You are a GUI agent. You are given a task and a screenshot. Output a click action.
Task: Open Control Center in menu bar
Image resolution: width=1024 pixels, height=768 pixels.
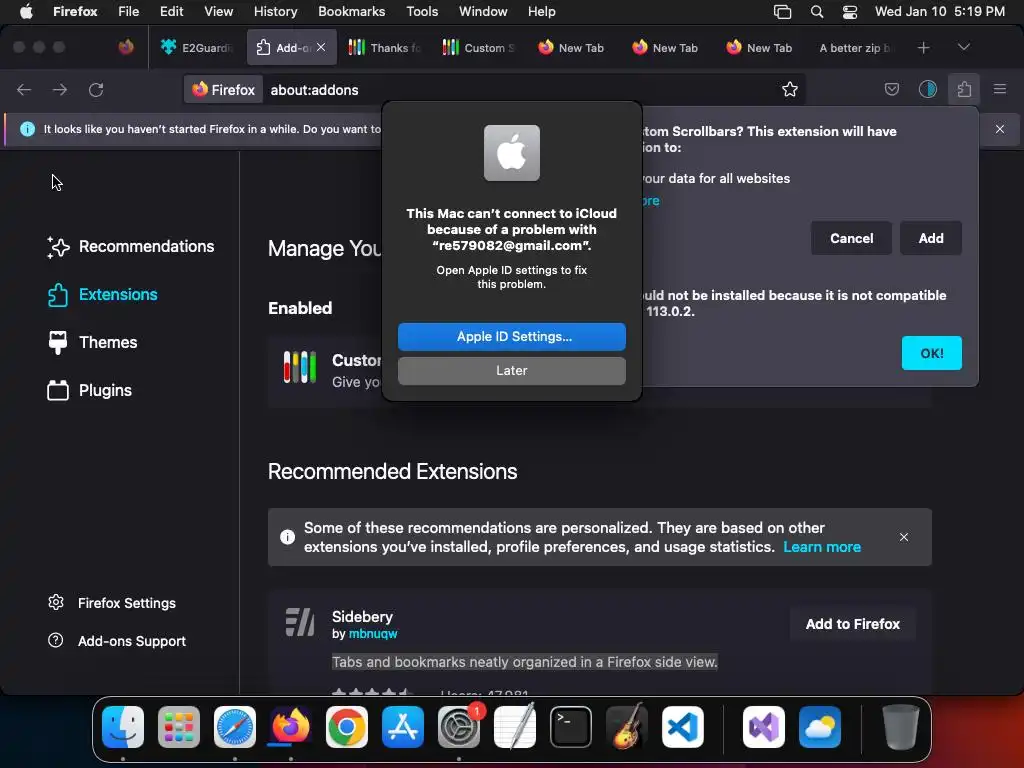(x=850, y=12)
